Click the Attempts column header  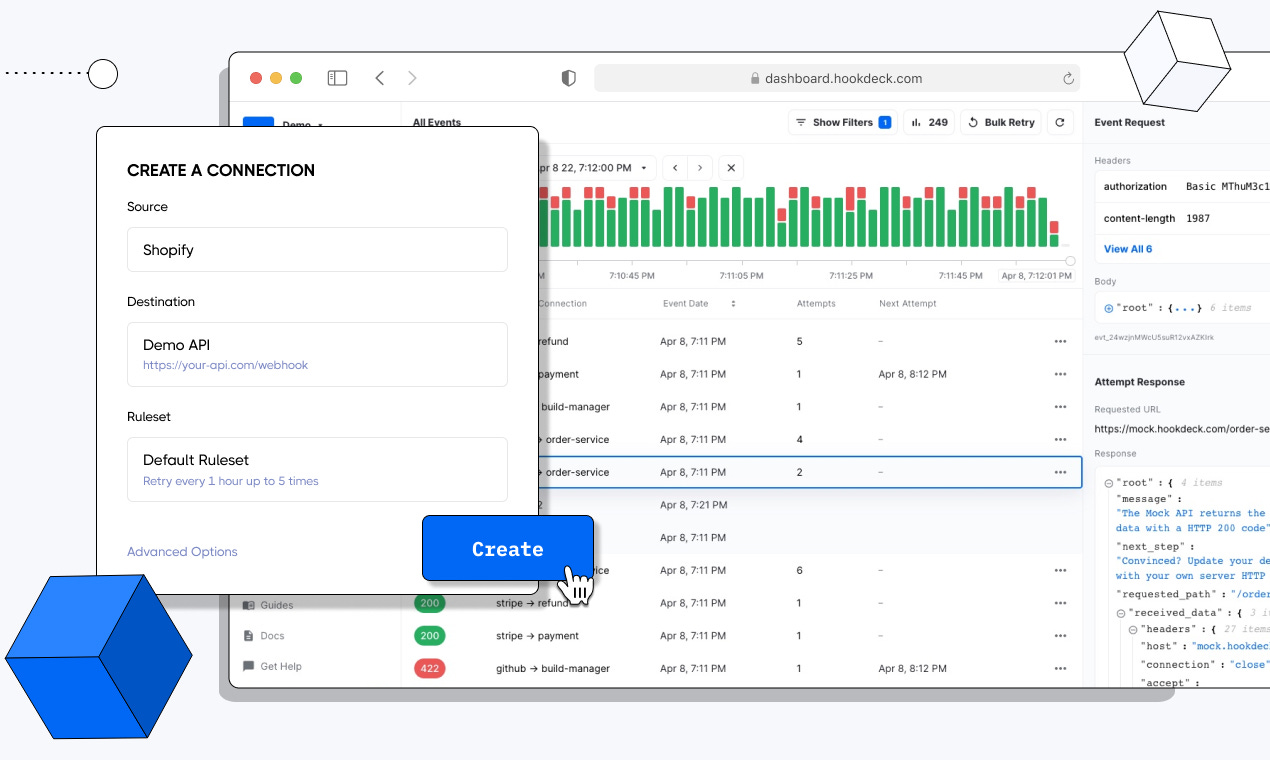(816, 303)
